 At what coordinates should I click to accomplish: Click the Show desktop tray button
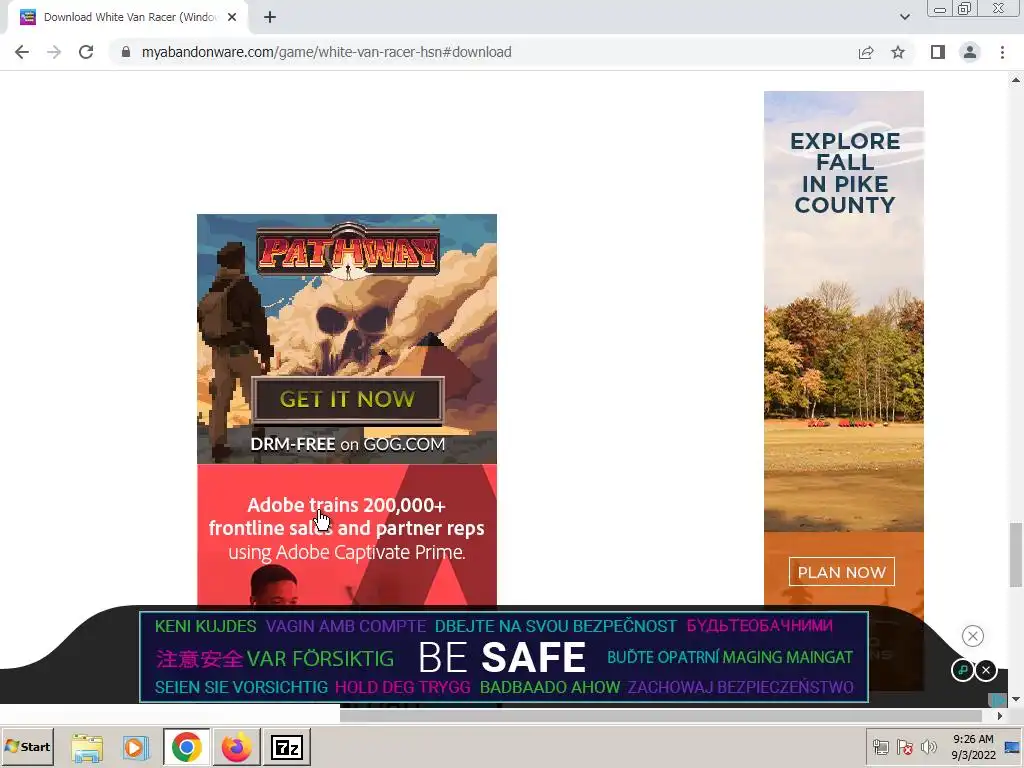pyautogui.click(x=1013, y=747)
